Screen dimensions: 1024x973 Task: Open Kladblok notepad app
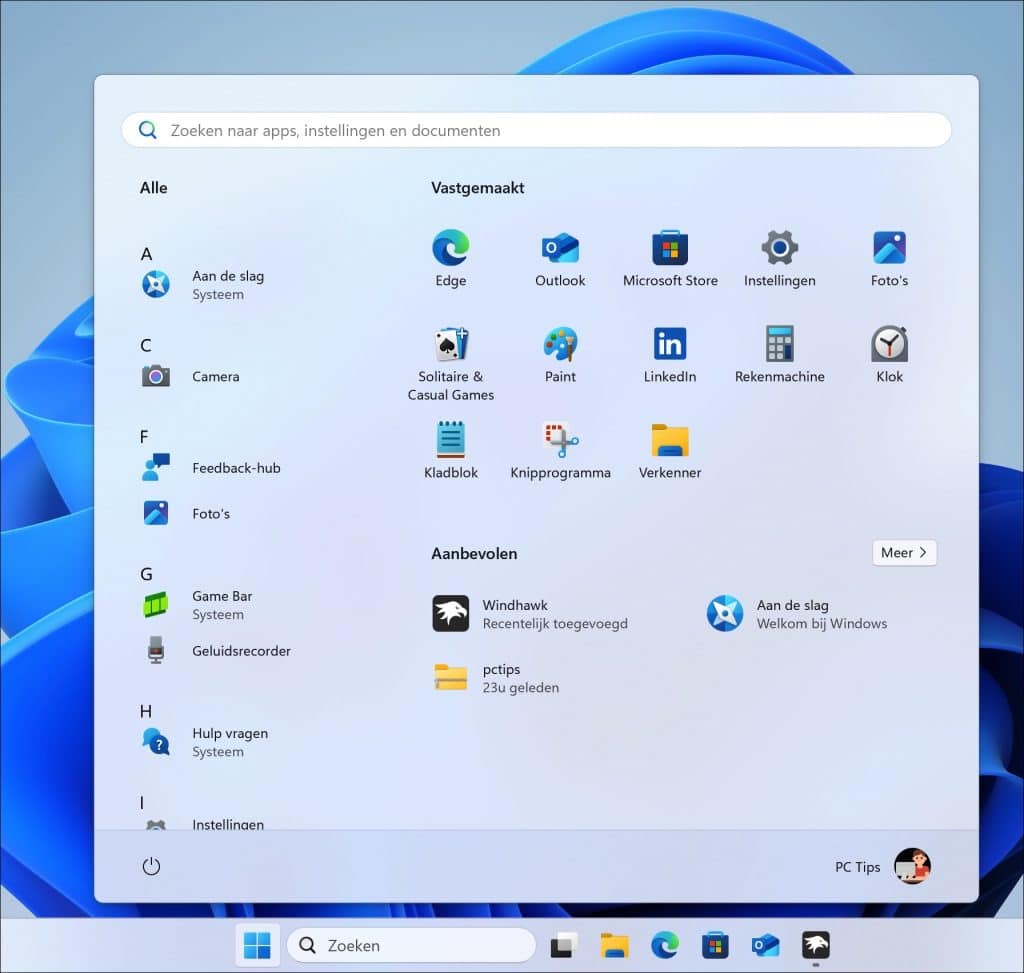coord(450,450)
